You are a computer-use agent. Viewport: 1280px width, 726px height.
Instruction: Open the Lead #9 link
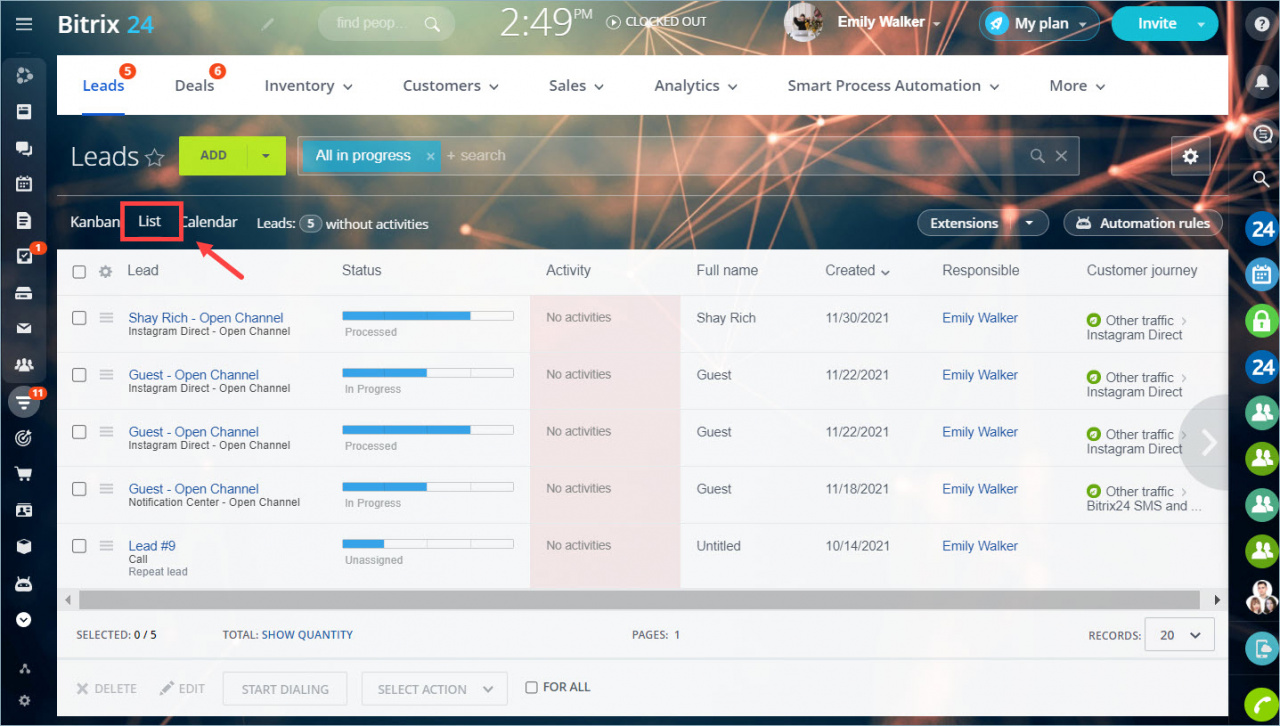pos(152,546)
